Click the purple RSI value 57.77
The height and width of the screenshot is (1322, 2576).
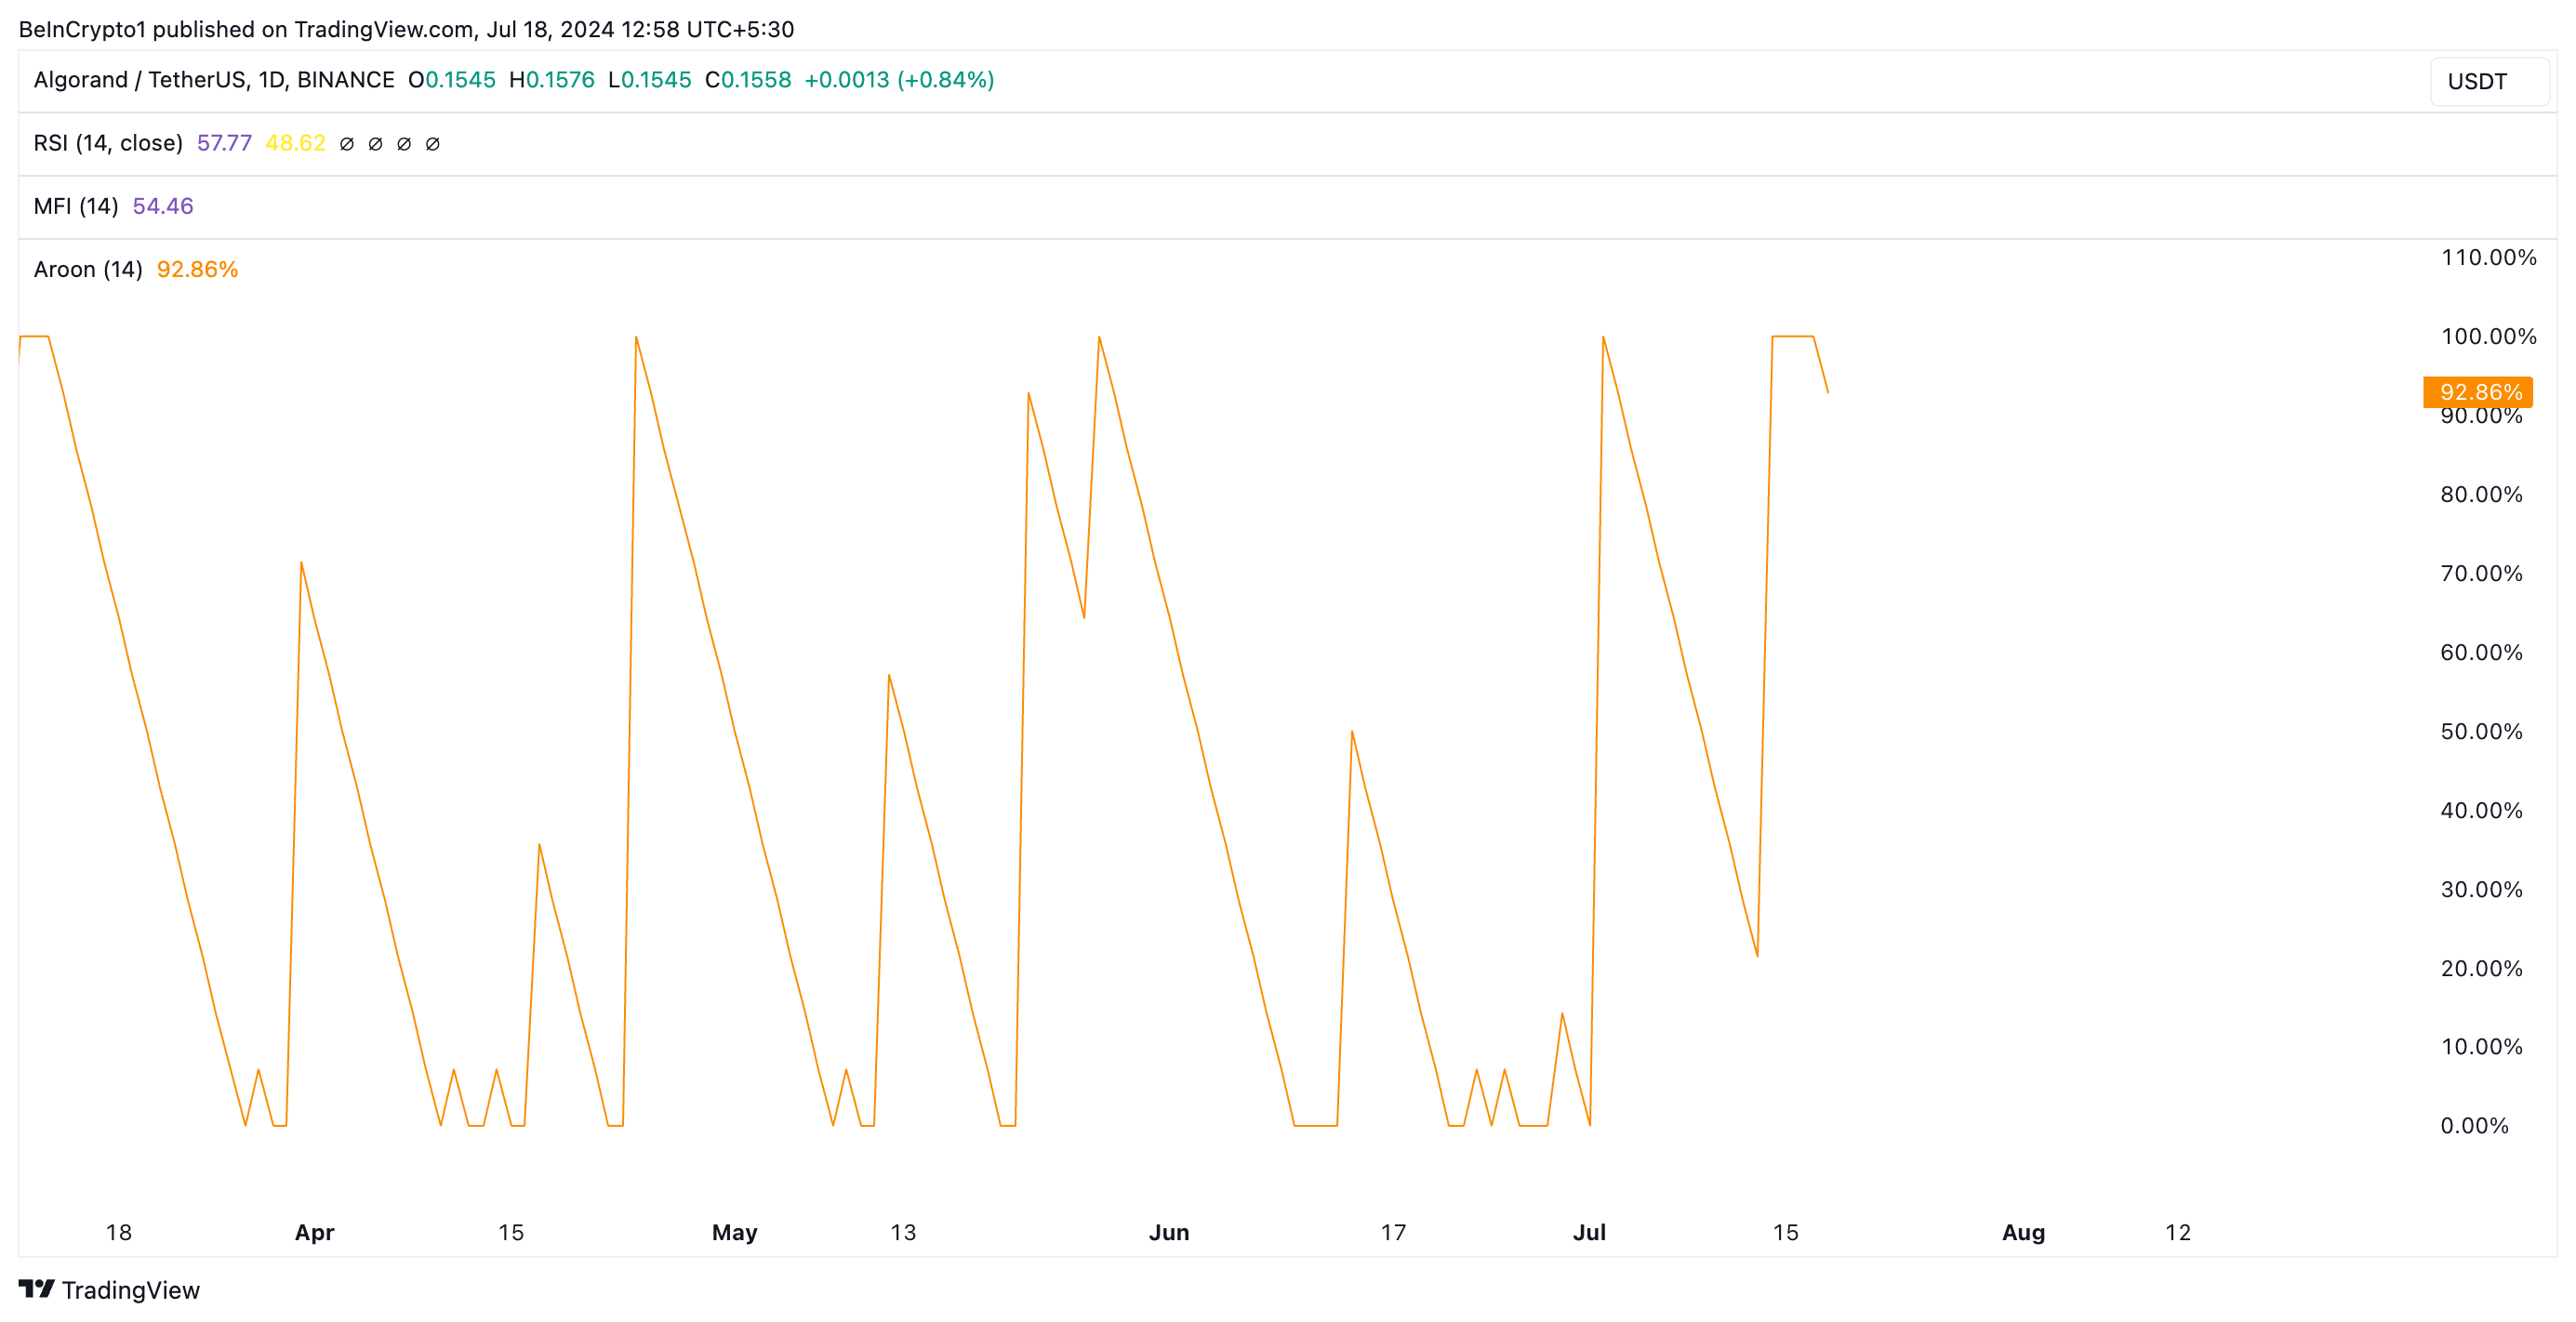[224, 143]
